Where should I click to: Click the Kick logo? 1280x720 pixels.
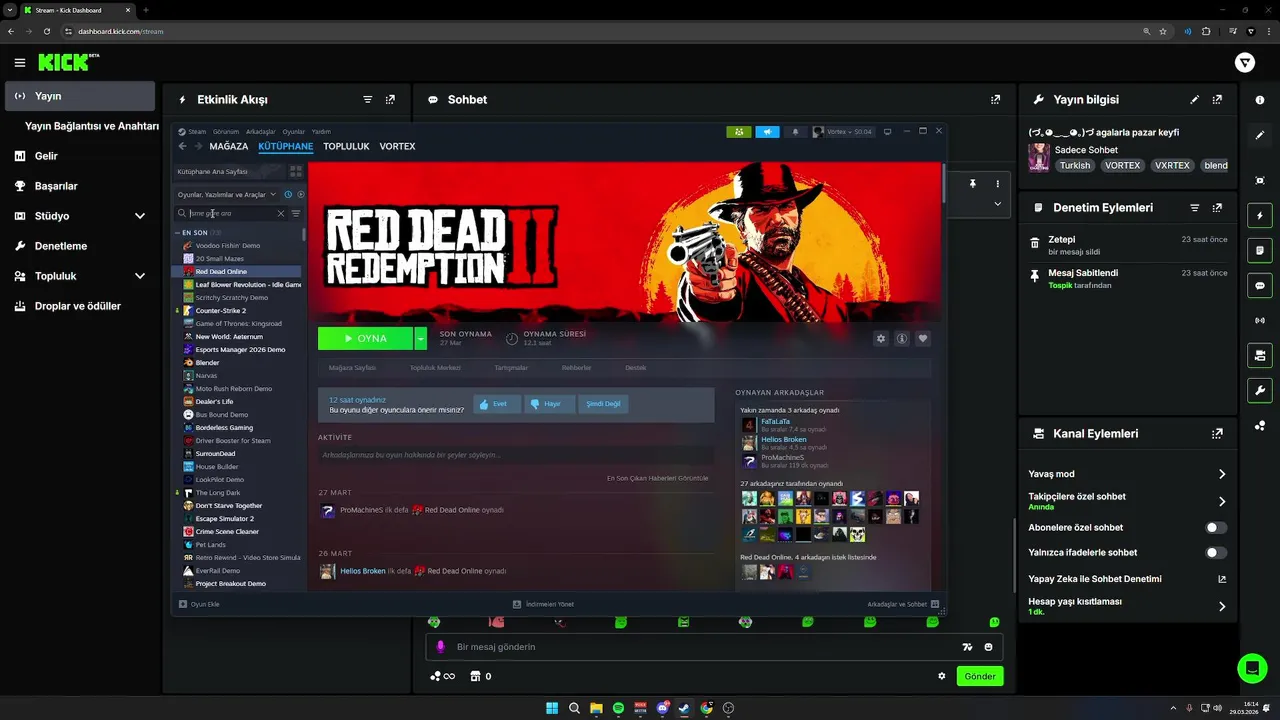point(68,63)
